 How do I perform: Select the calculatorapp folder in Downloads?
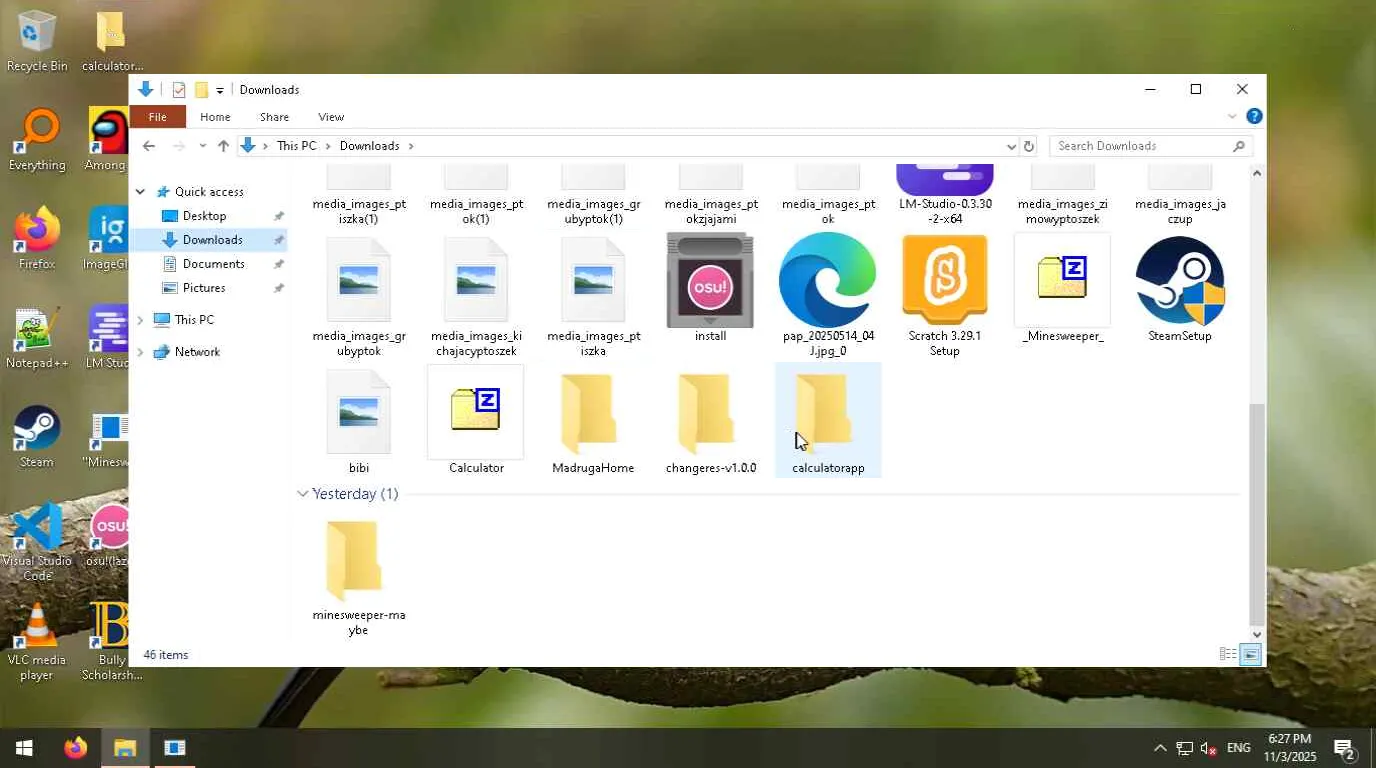pyautogui.click(x=828, y=420)
